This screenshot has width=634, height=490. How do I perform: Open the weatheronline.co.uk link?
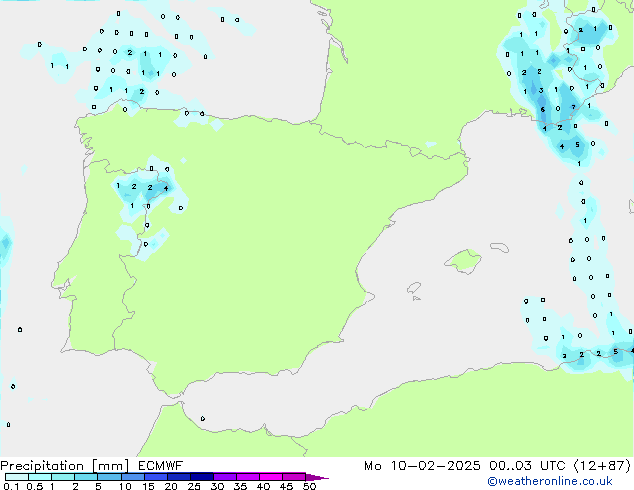549,481
